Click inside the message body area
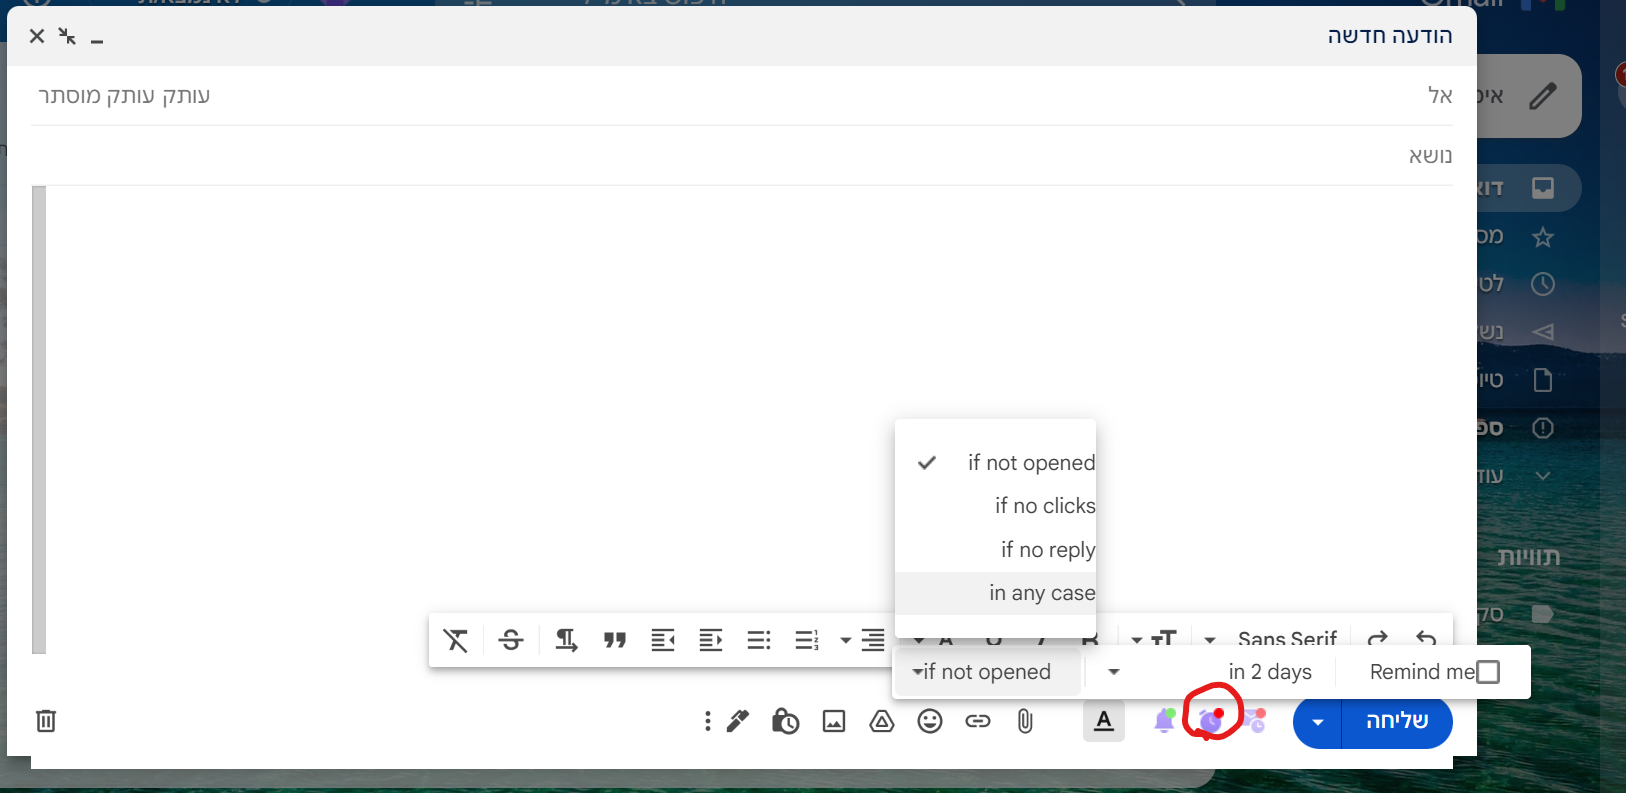This screenshot has height=793, width=1626. pyautogui.click(x=748, y=400)
